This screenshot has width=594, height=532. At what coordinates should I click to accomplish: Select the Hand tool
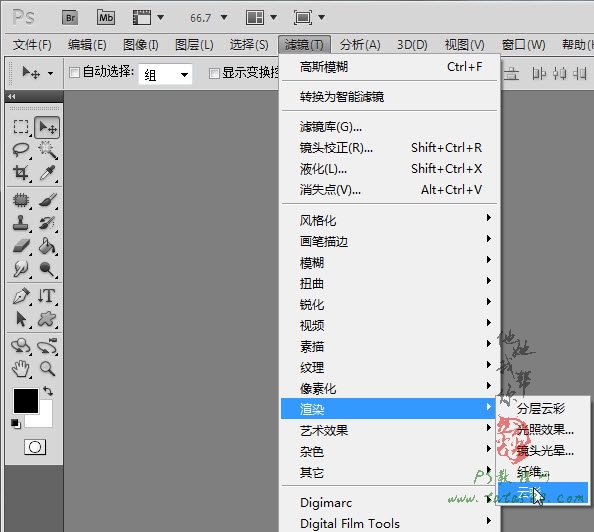(21, 369)
